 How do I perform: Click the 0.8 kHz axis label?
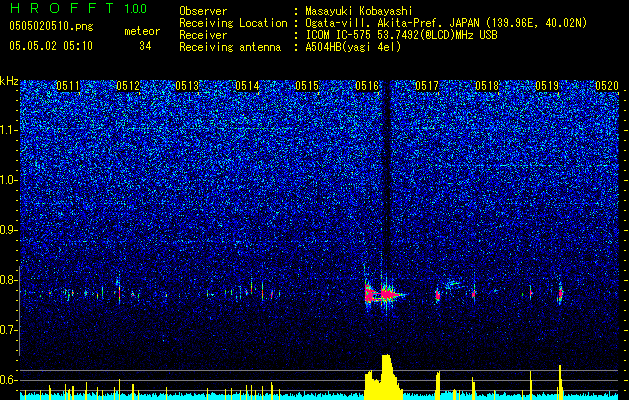9,280
